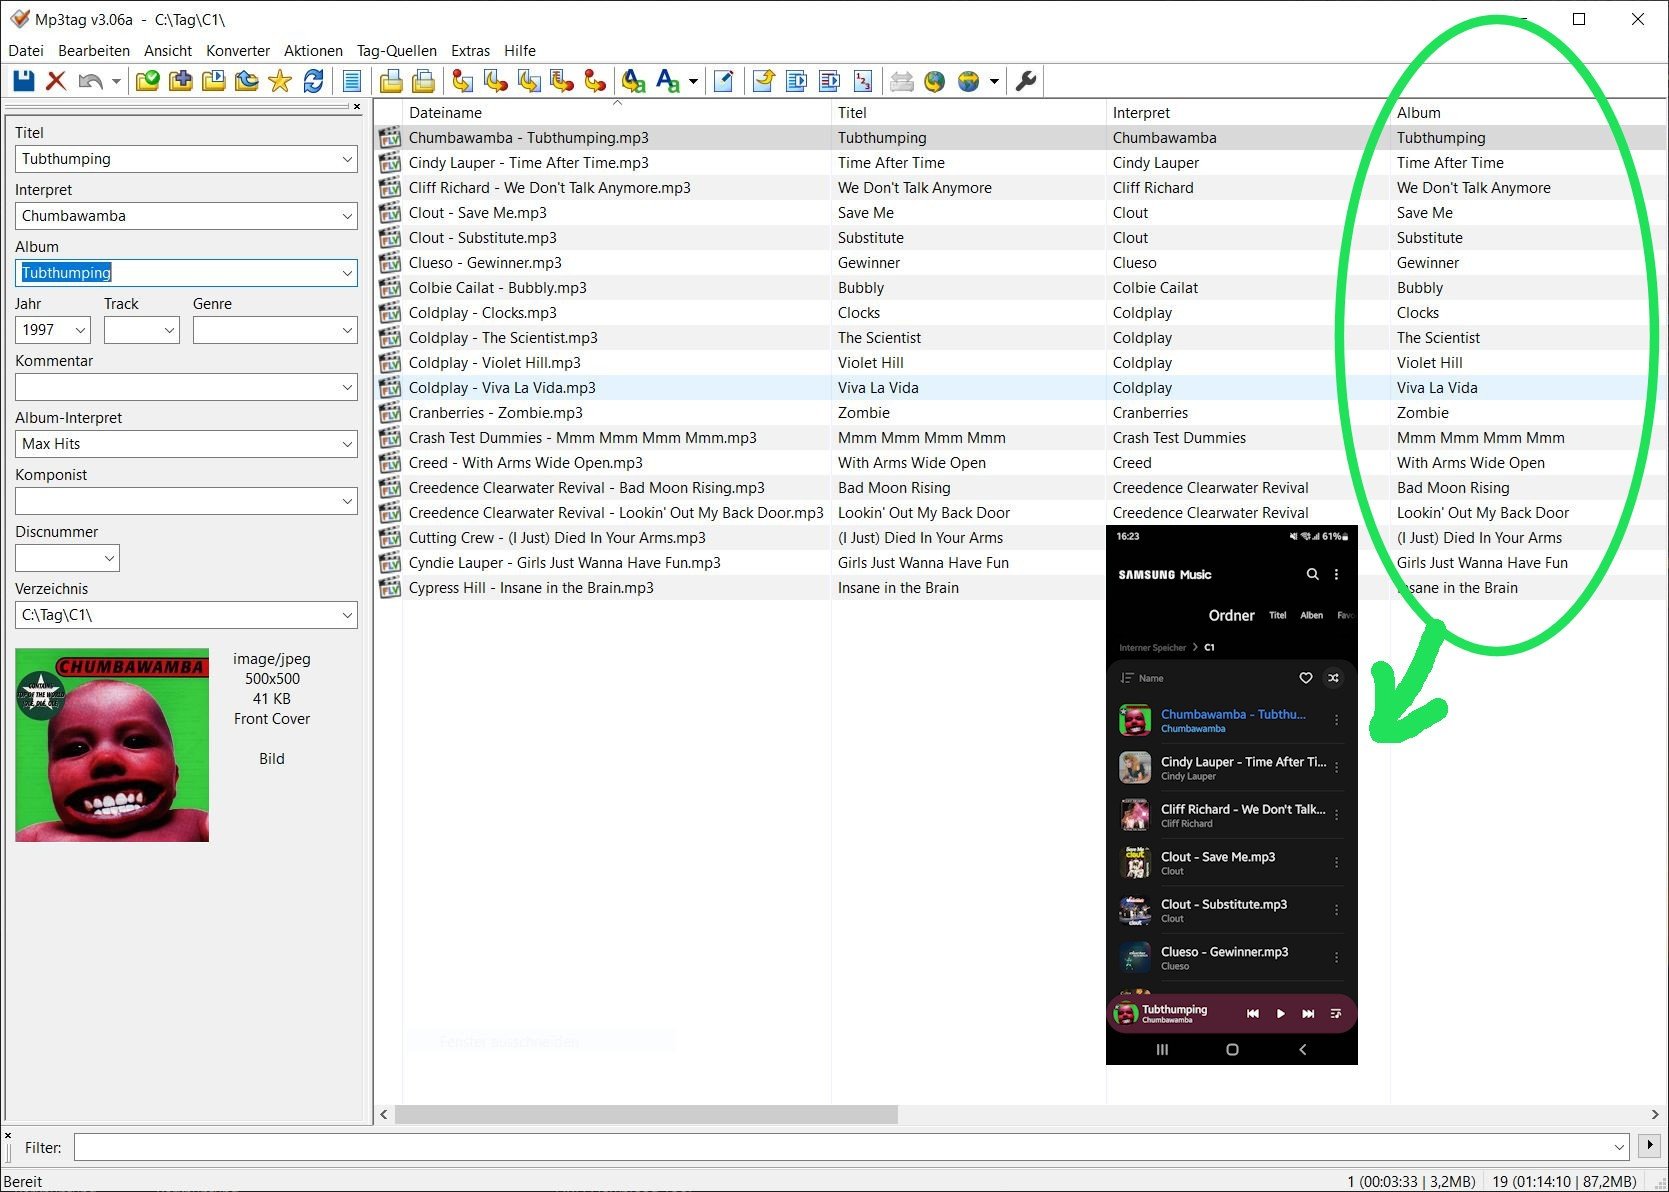
Task: Click change directory folder icon with checkmark
Action: (147, 81)
